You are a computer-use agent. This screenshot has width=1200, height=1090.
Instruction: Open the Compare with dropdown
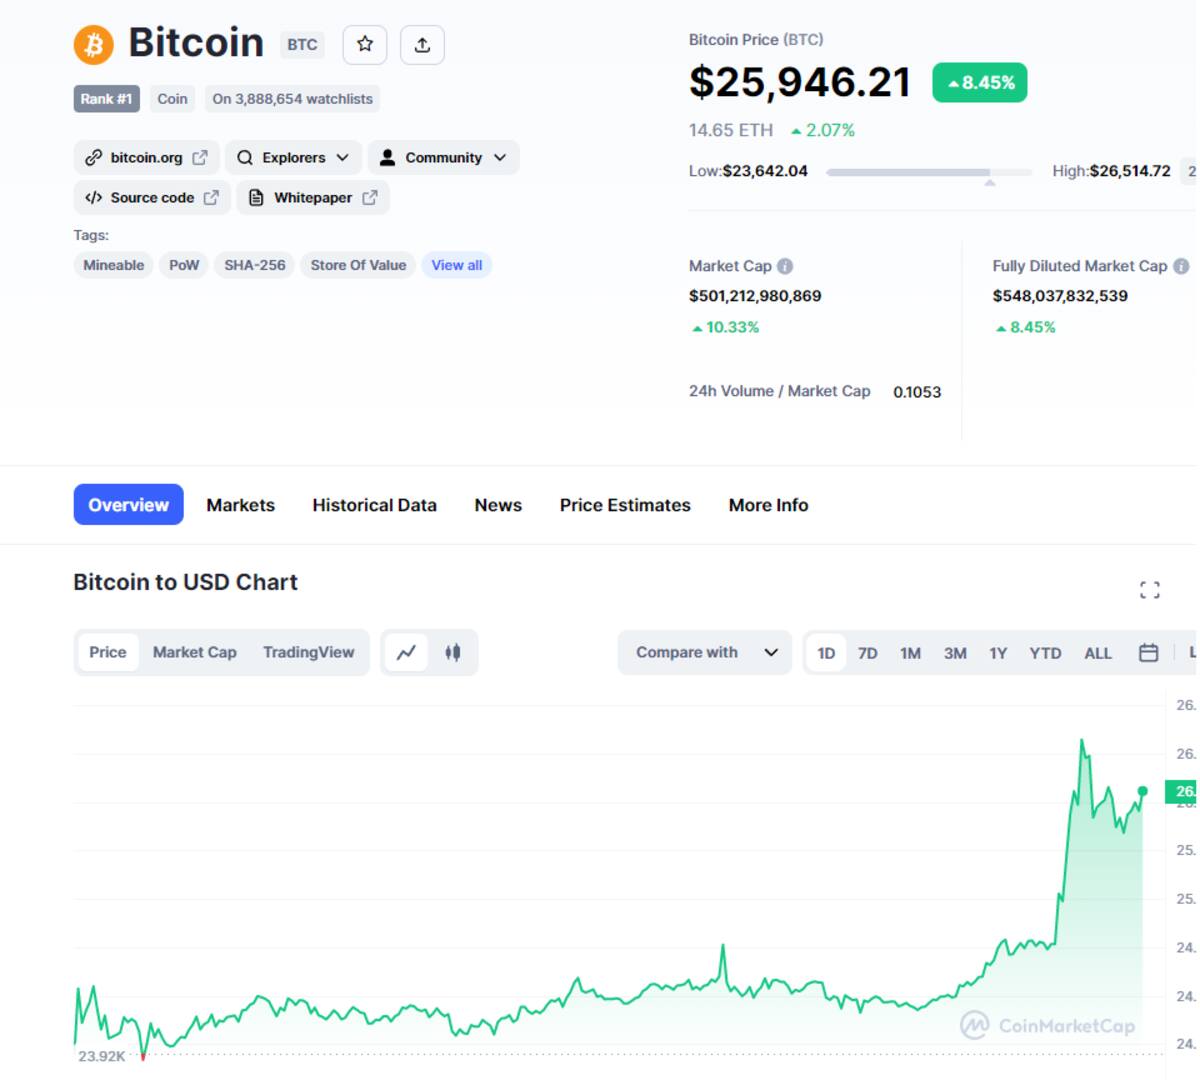tap(705, 653)
